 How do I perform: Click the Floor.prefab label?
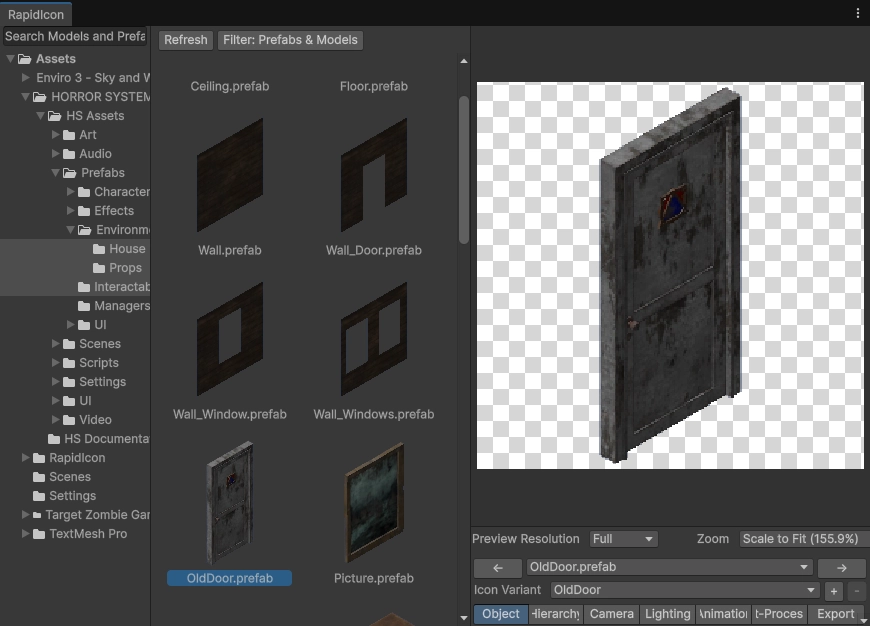point(374,87)
